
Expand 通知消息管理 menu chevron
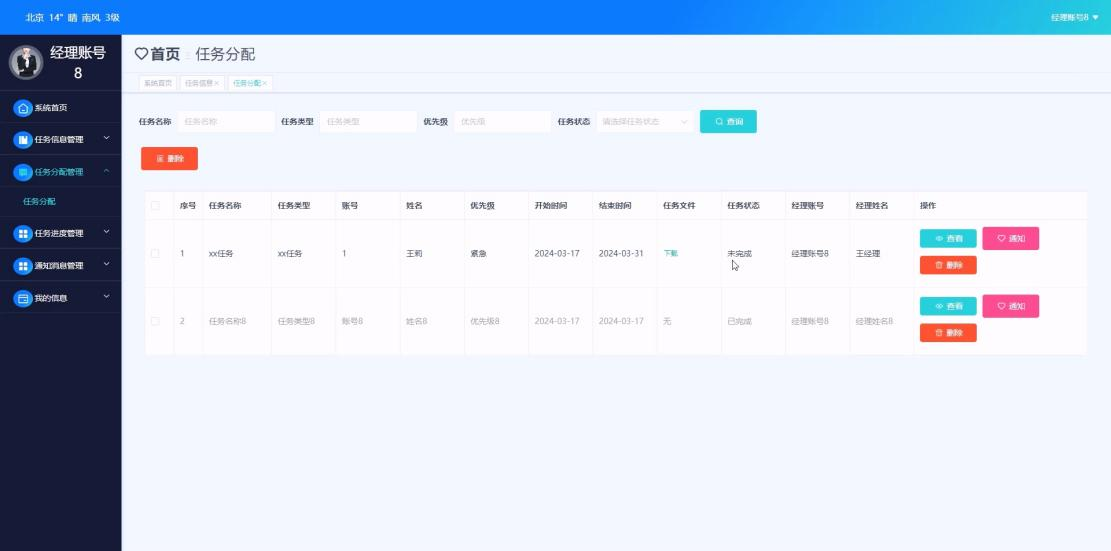point(106,264)
